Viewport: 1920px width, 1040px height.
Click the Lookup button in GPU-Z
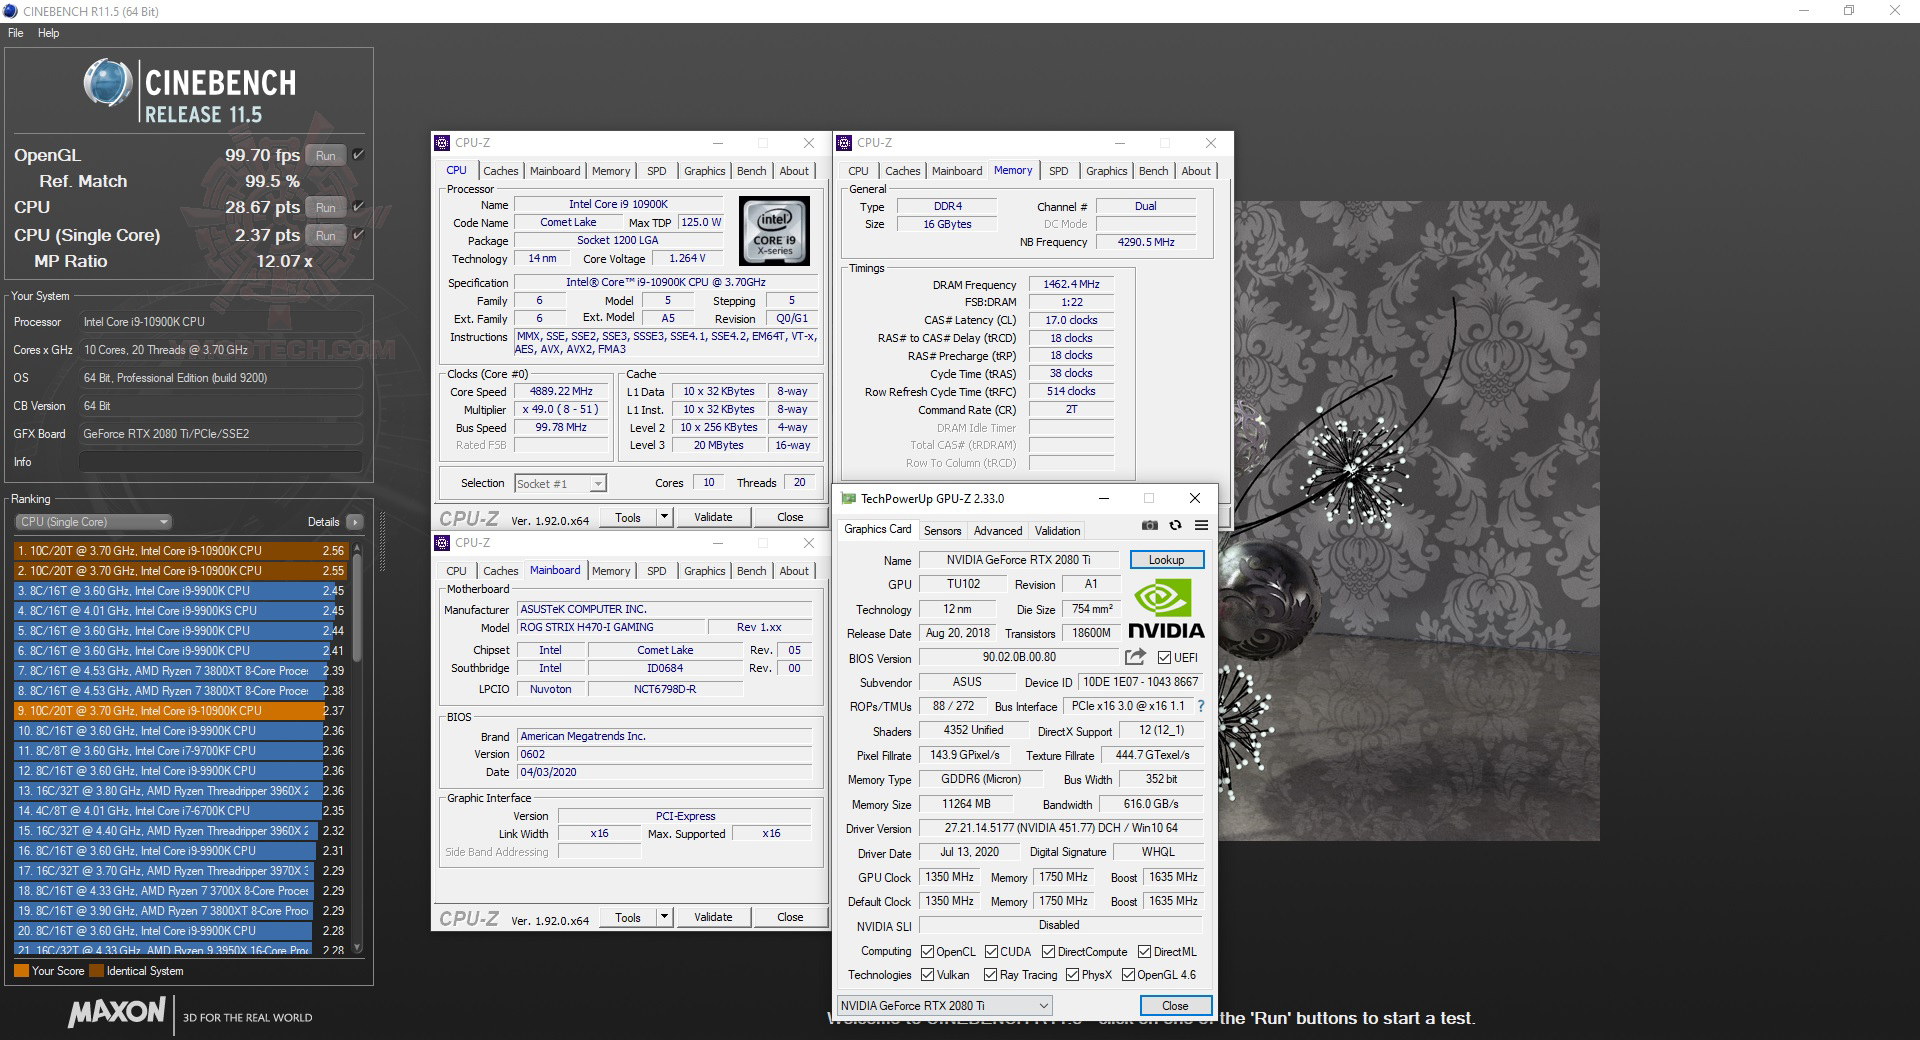[1166, 559]
